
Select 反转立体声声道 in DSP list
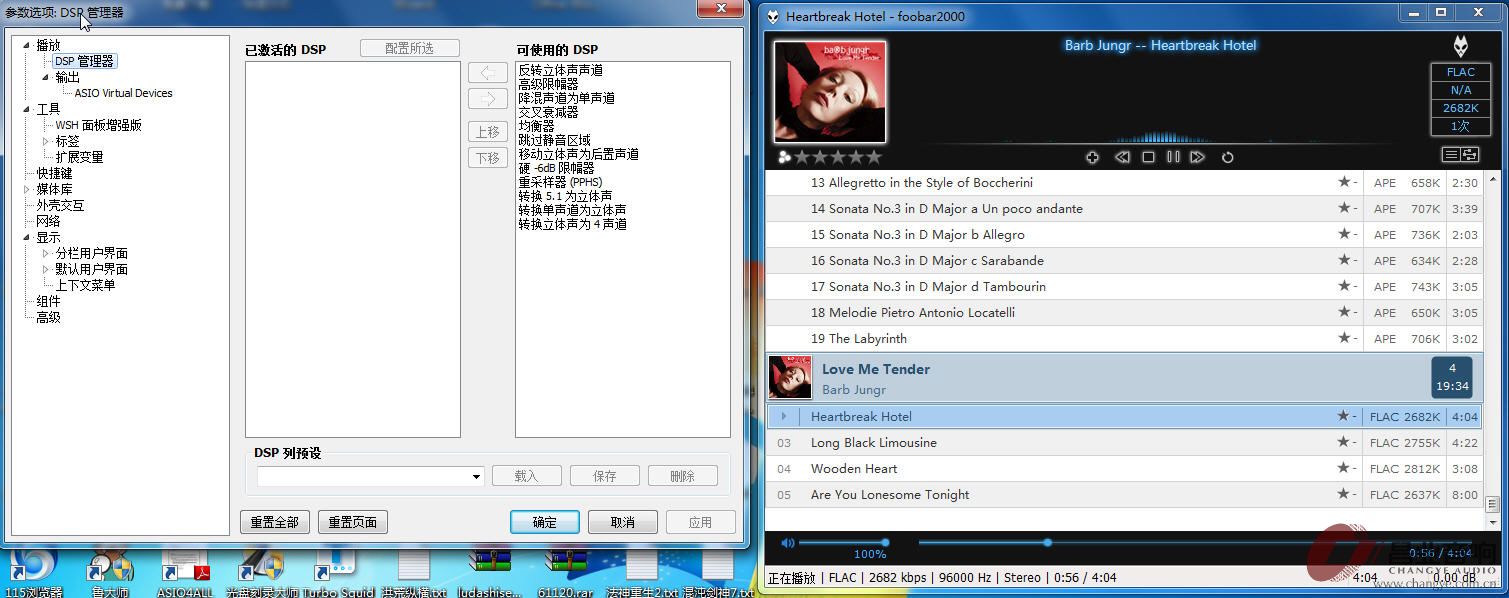[560, 70]
